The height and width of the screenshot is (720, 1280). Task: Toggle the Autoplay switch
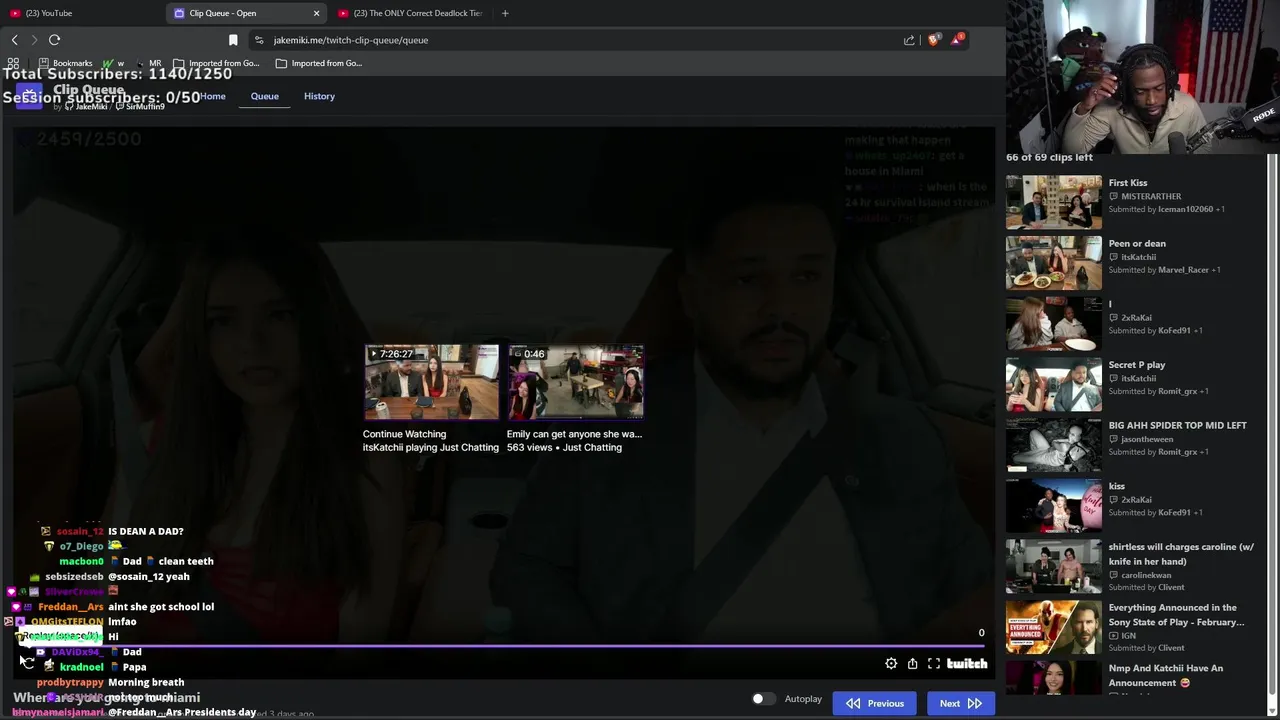point(763,699)
